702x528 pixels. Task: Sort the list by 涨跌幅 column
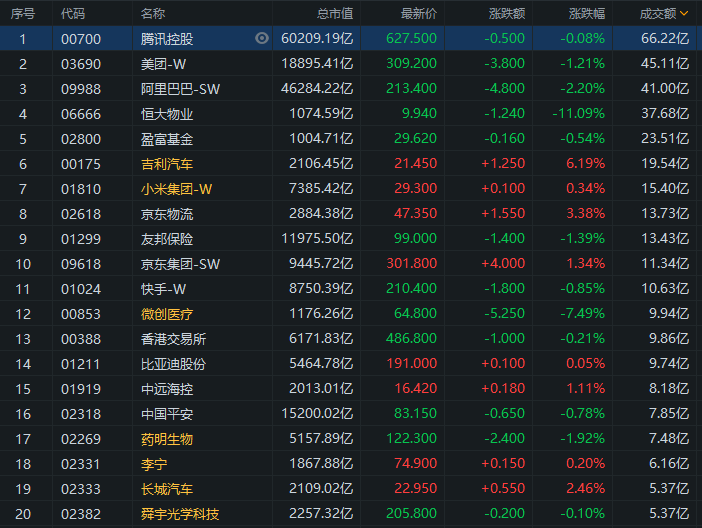587,14
